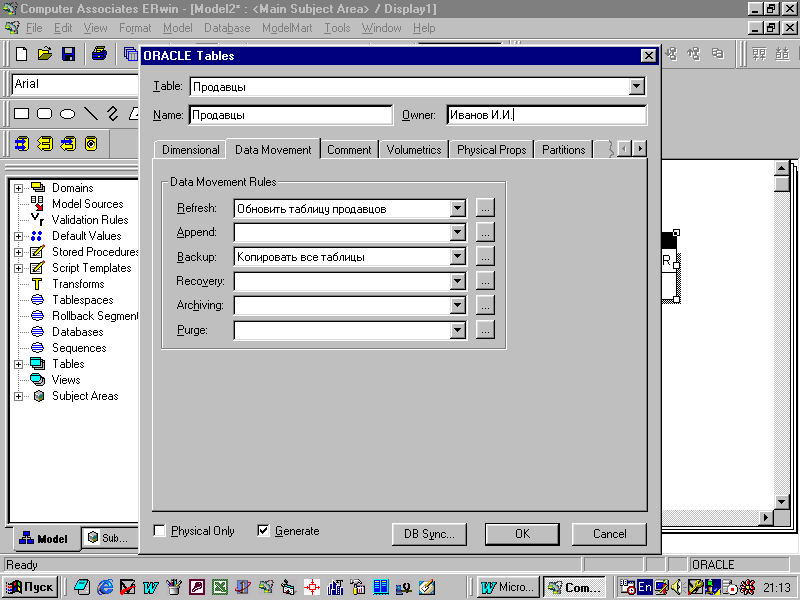Image resolution: width=800 pixels, height=600 pixels.
Task: Select the ellipse drawing tool
Action: 67,114
